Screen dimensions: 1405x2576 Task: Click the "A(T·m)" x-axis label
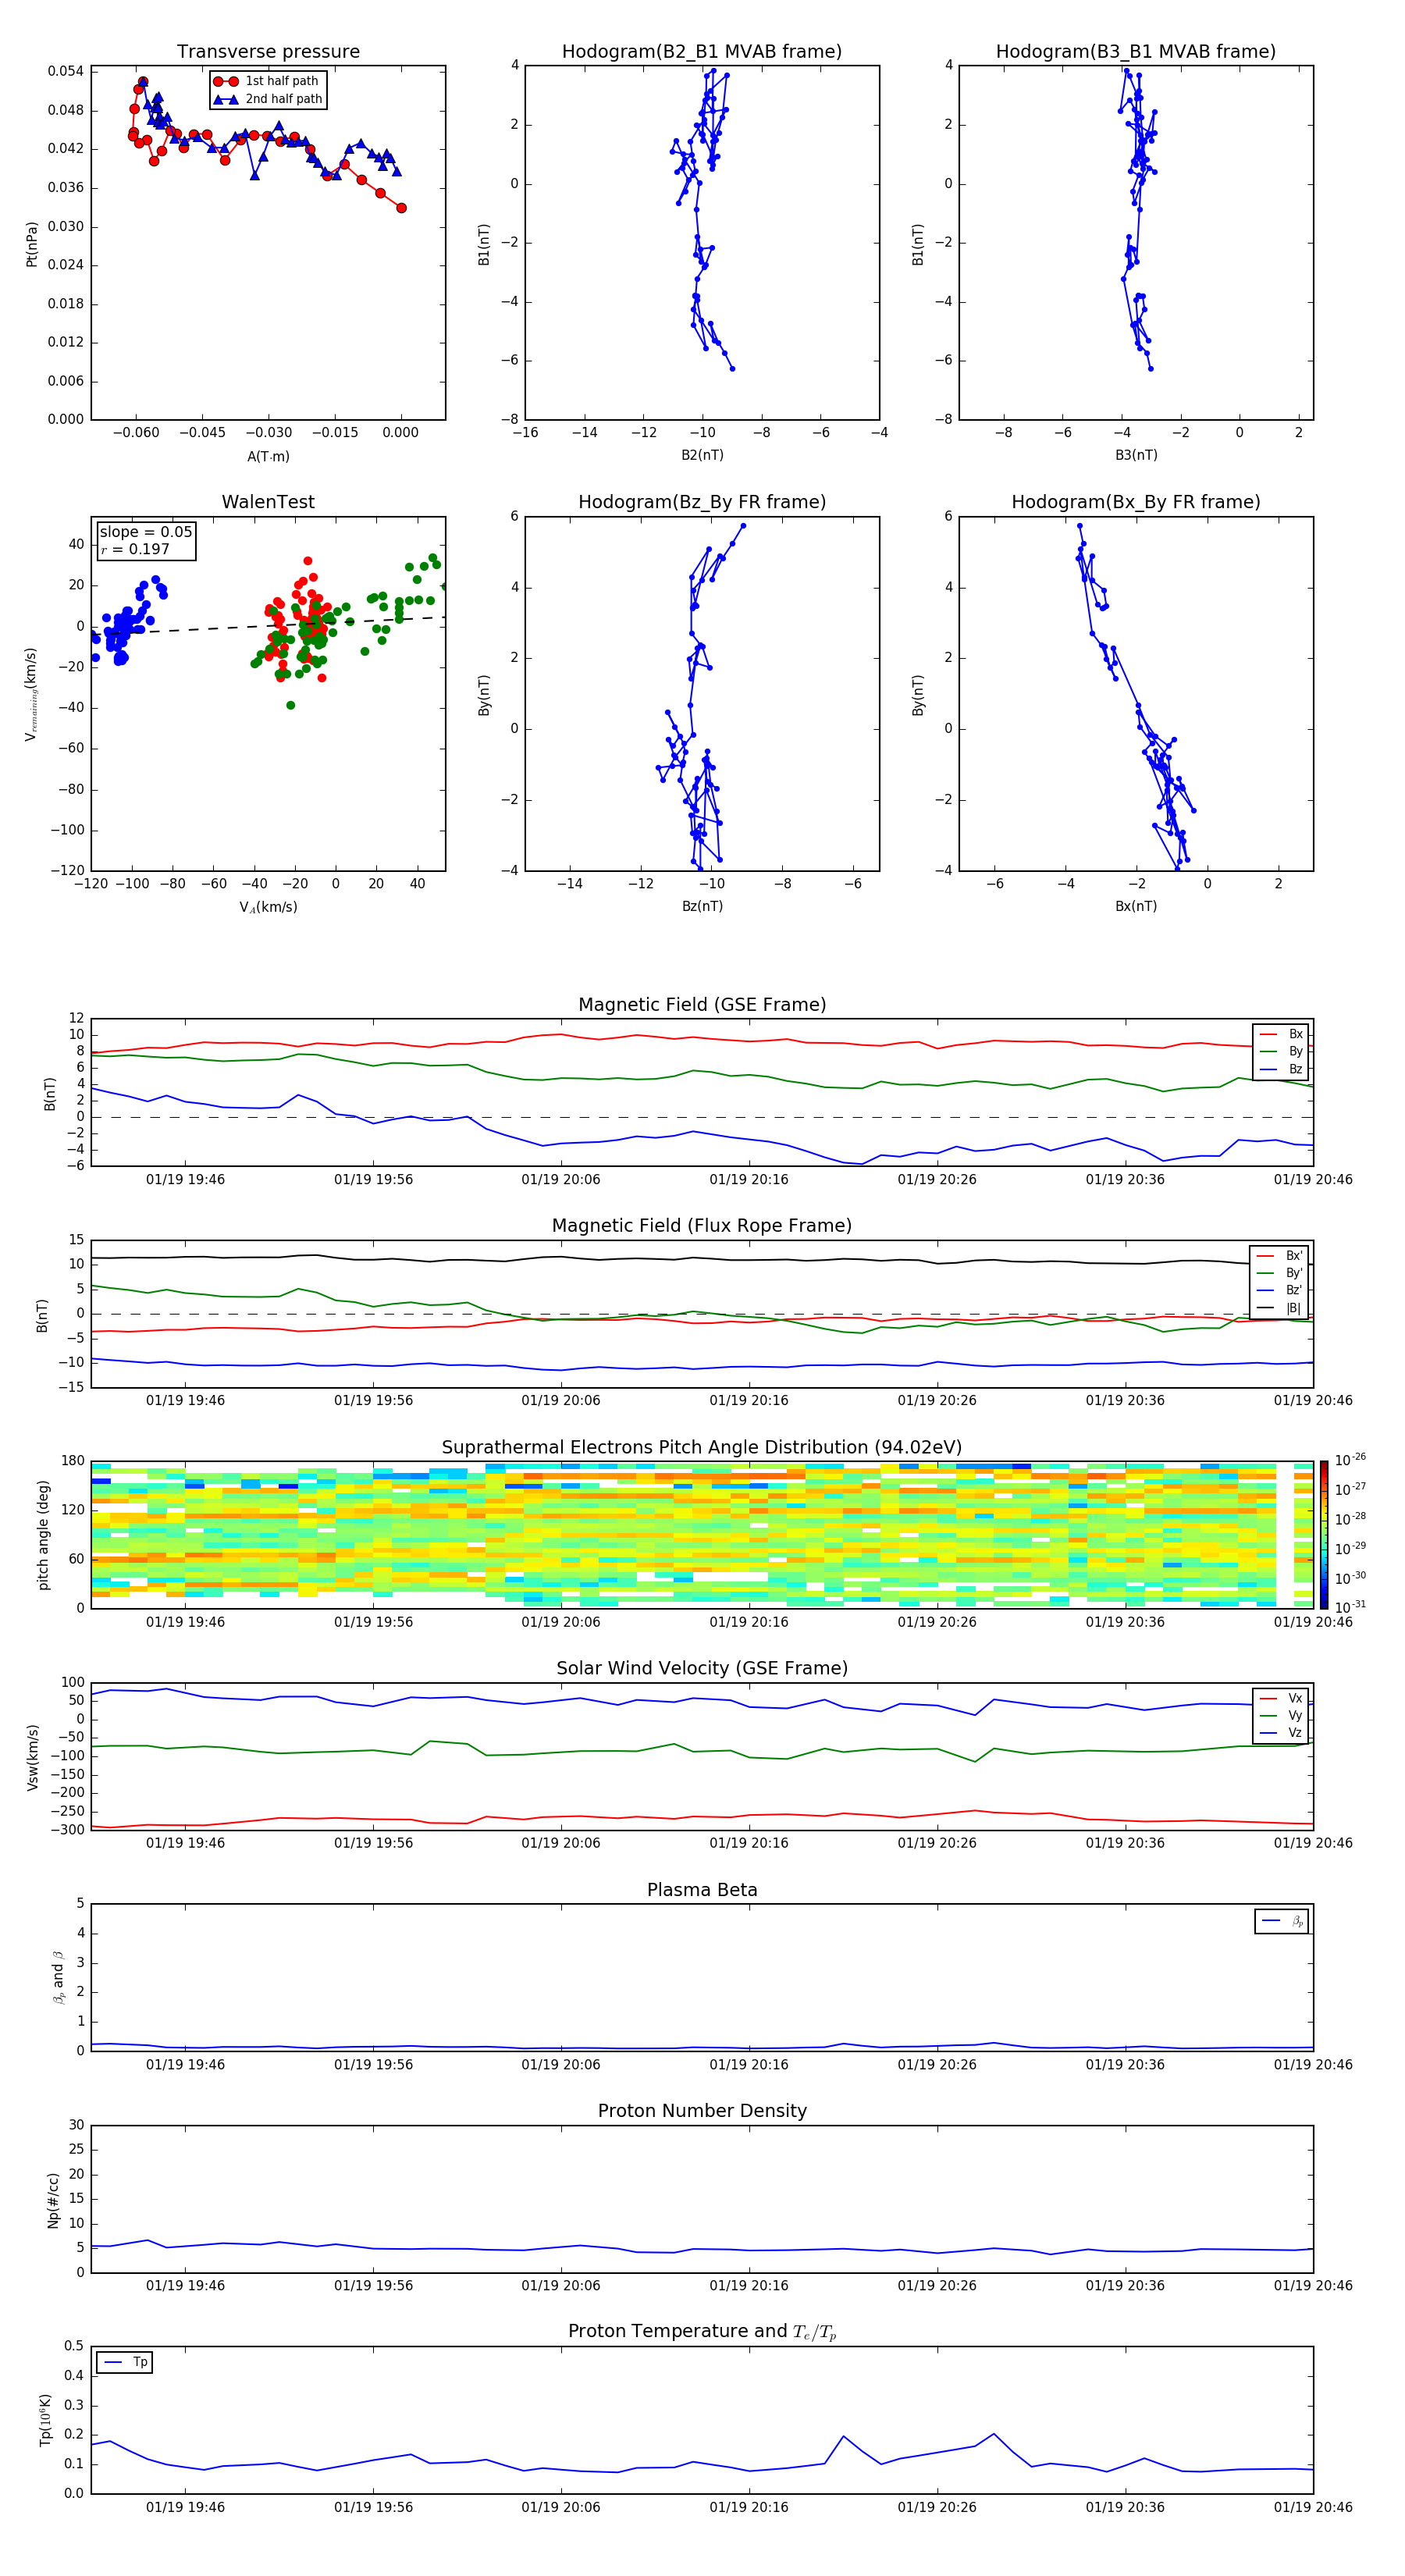tap(268, 456)
